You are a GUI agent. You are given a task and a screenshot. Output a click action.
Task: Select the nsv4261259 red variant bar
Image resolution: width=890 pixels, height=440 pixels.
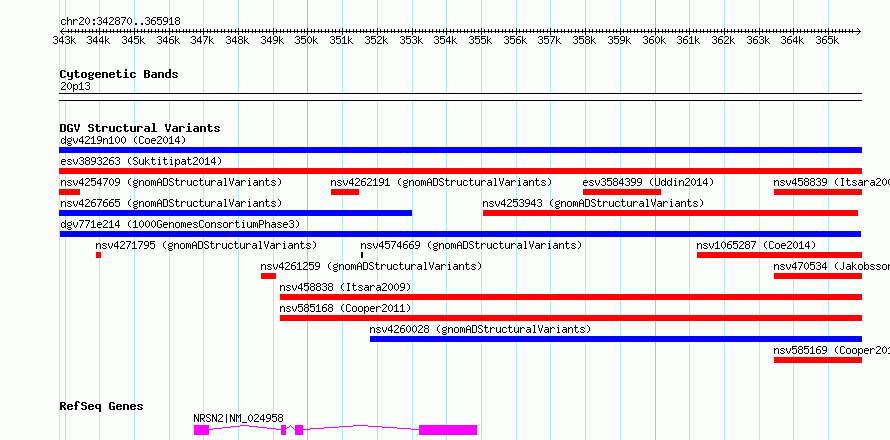coord(268,276)
